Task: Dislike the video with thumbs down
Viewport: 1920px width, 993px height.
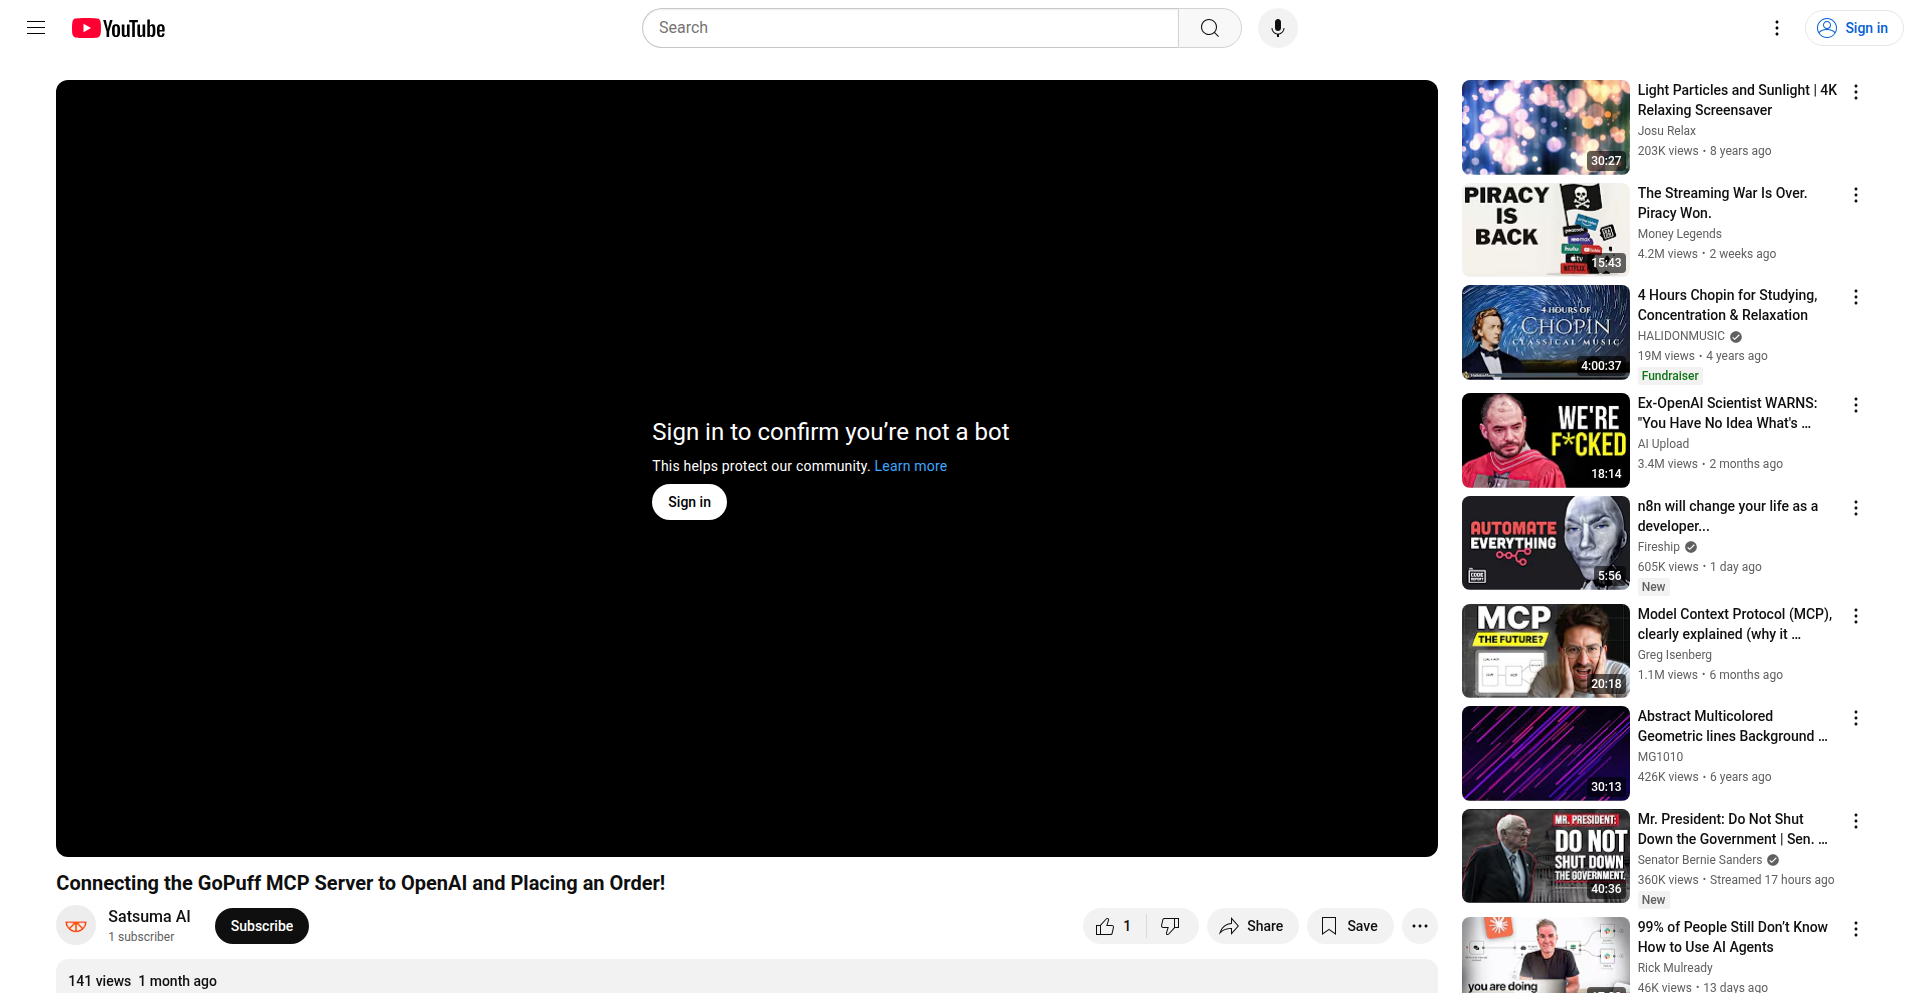Action: (1170, 926)
